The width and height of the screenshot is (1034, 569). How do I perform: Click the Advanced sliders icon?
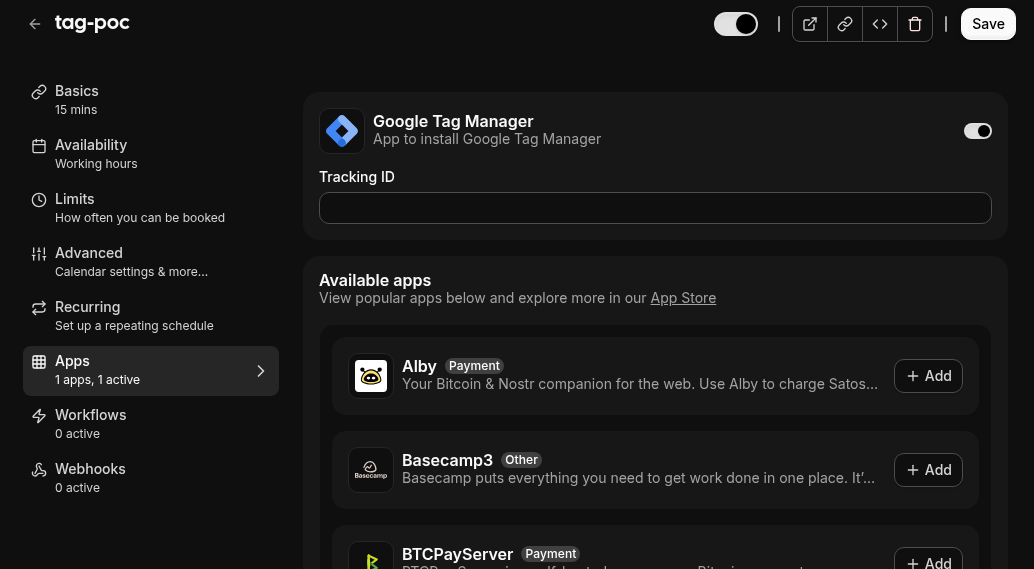(39, 254)
